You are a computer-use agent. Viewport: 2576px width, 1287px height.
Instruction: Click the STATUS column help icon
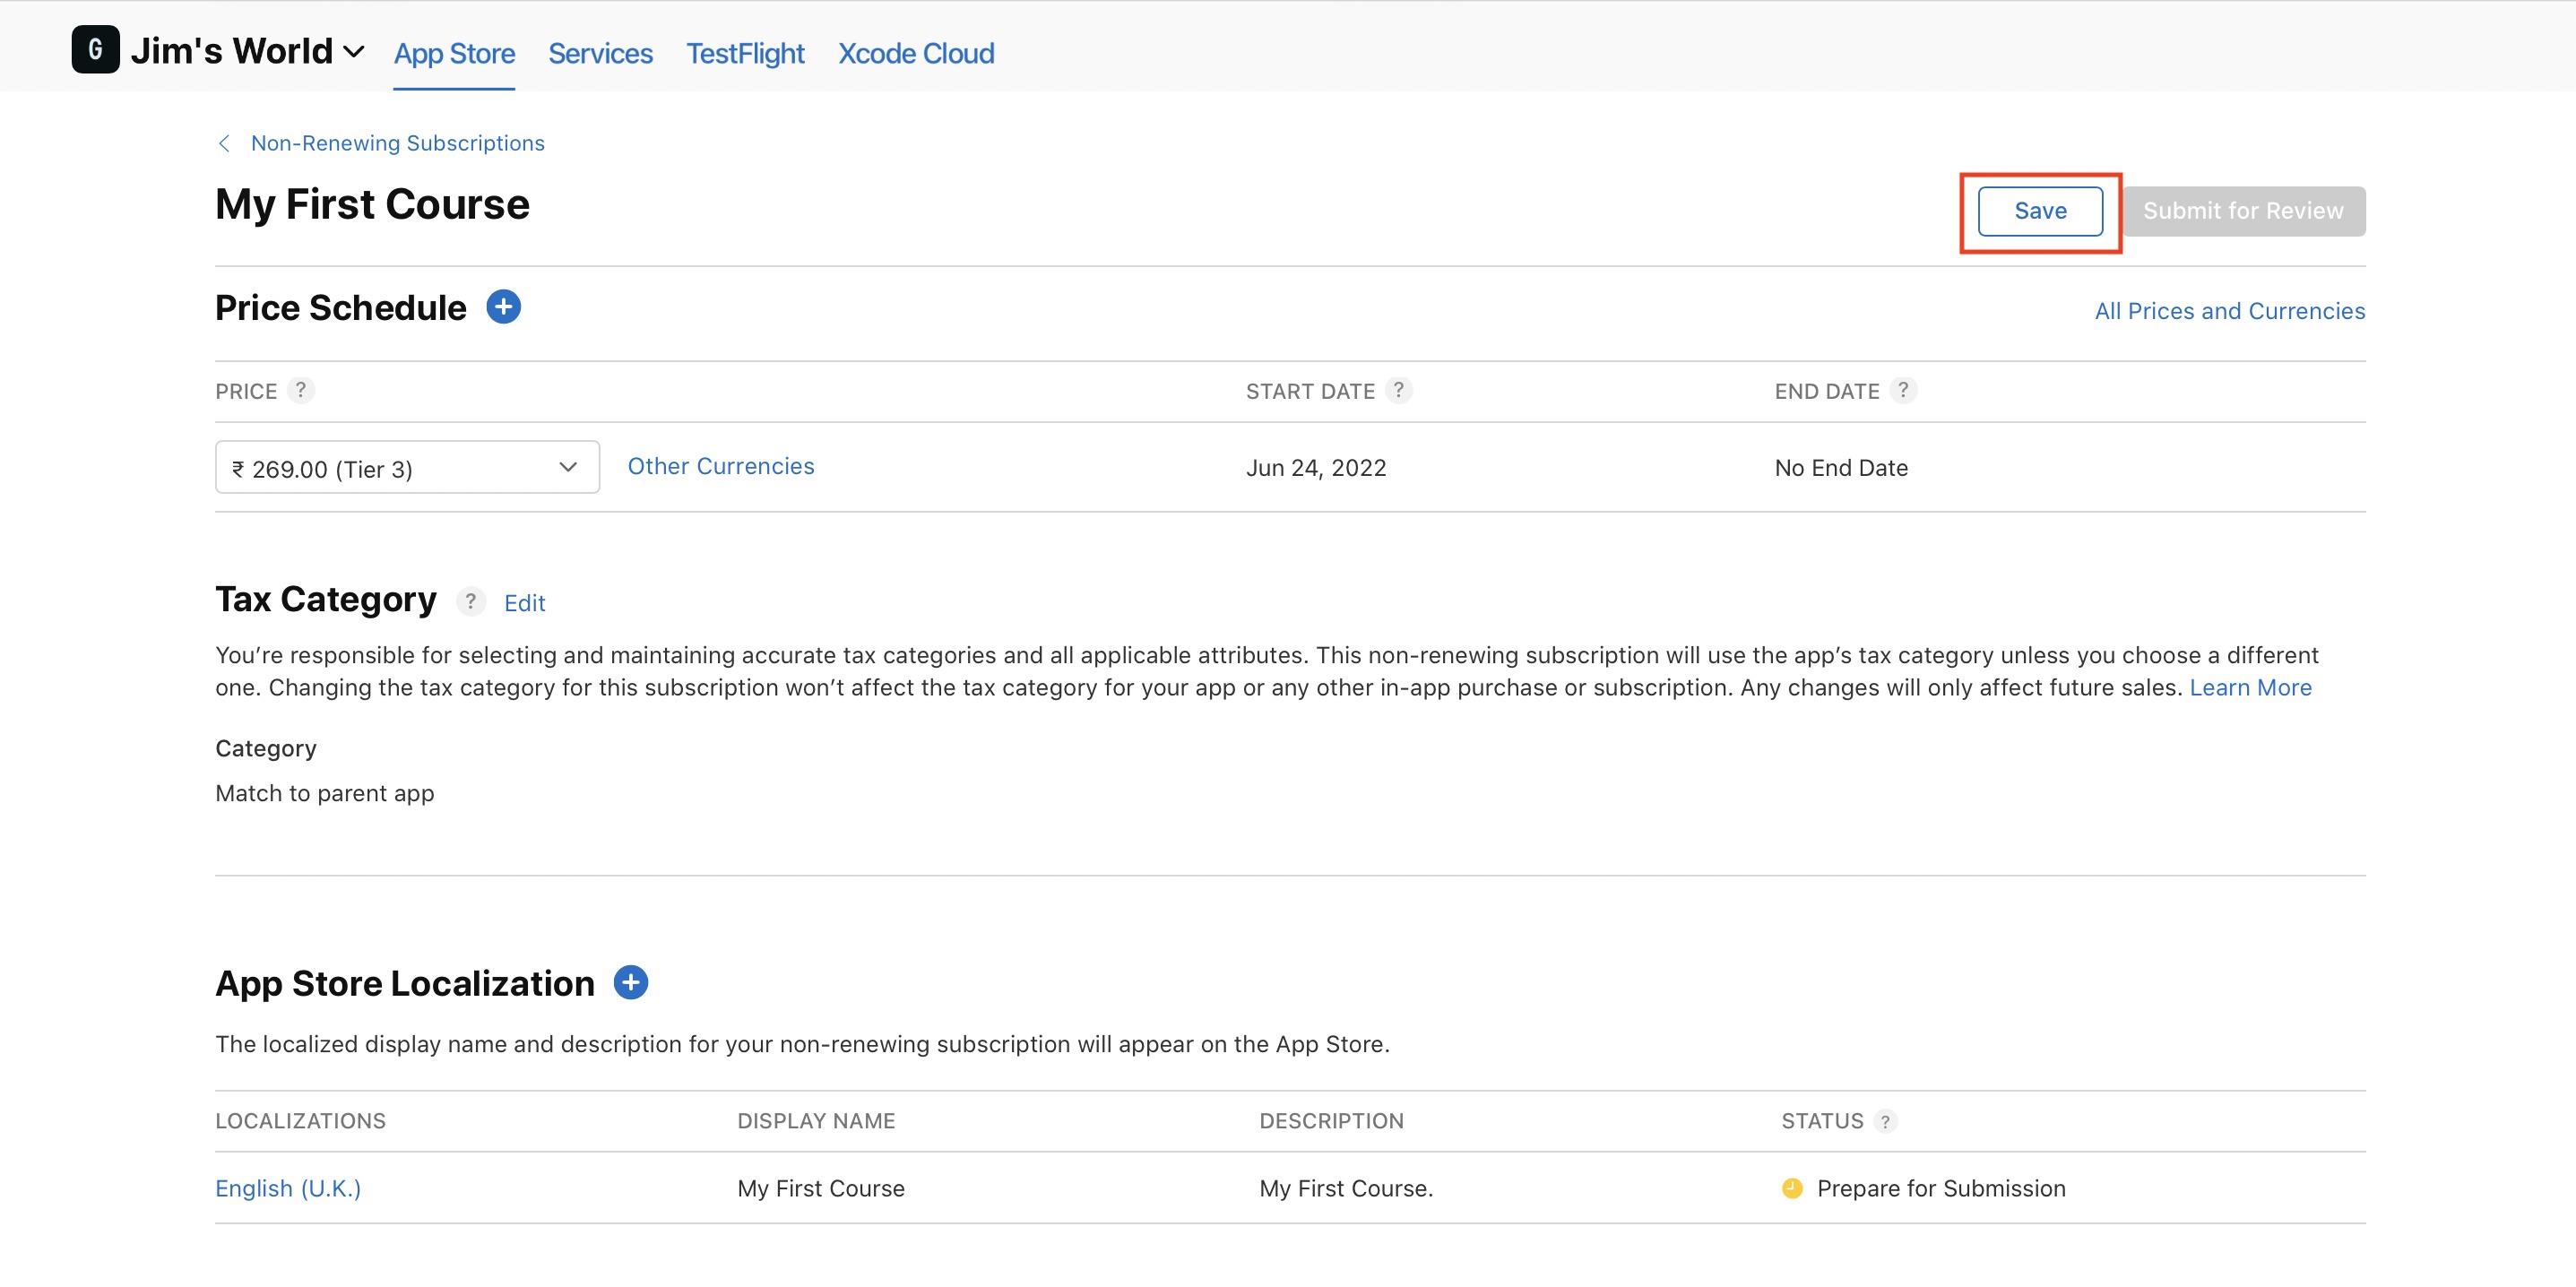click(1885, 1121)
